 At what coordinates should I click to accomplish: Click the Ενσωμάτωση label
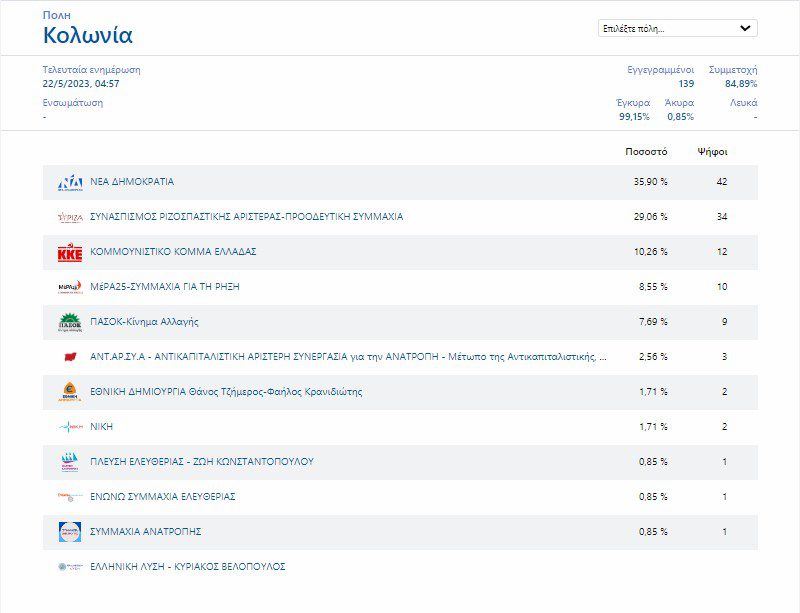coord(72,103)
